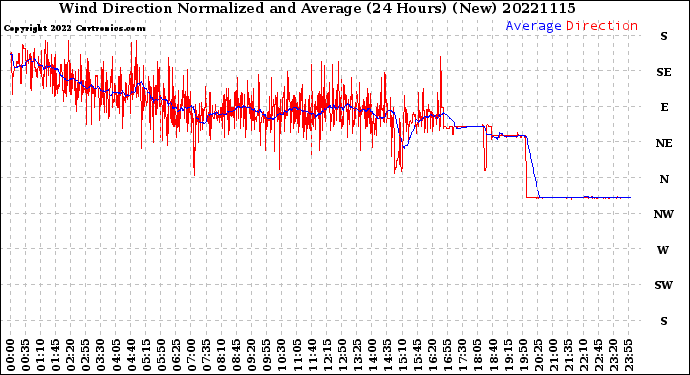Click the 14:00 time axis label
Screen dimensions: 690x375
coord(372,355)
